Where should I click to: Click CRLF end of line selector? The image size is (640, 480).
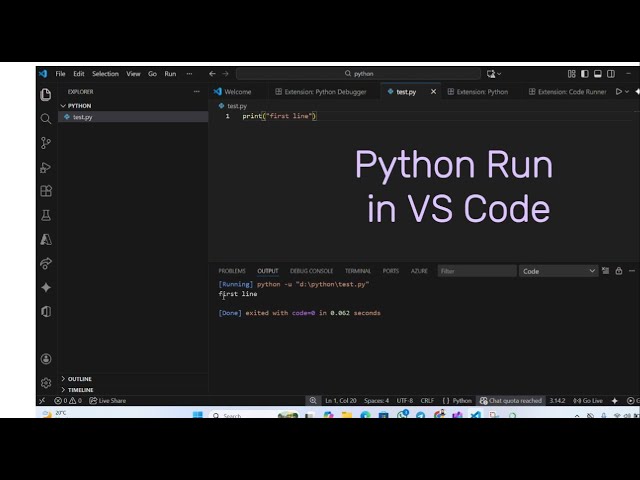pyautogui.click(x=427, y=401)
